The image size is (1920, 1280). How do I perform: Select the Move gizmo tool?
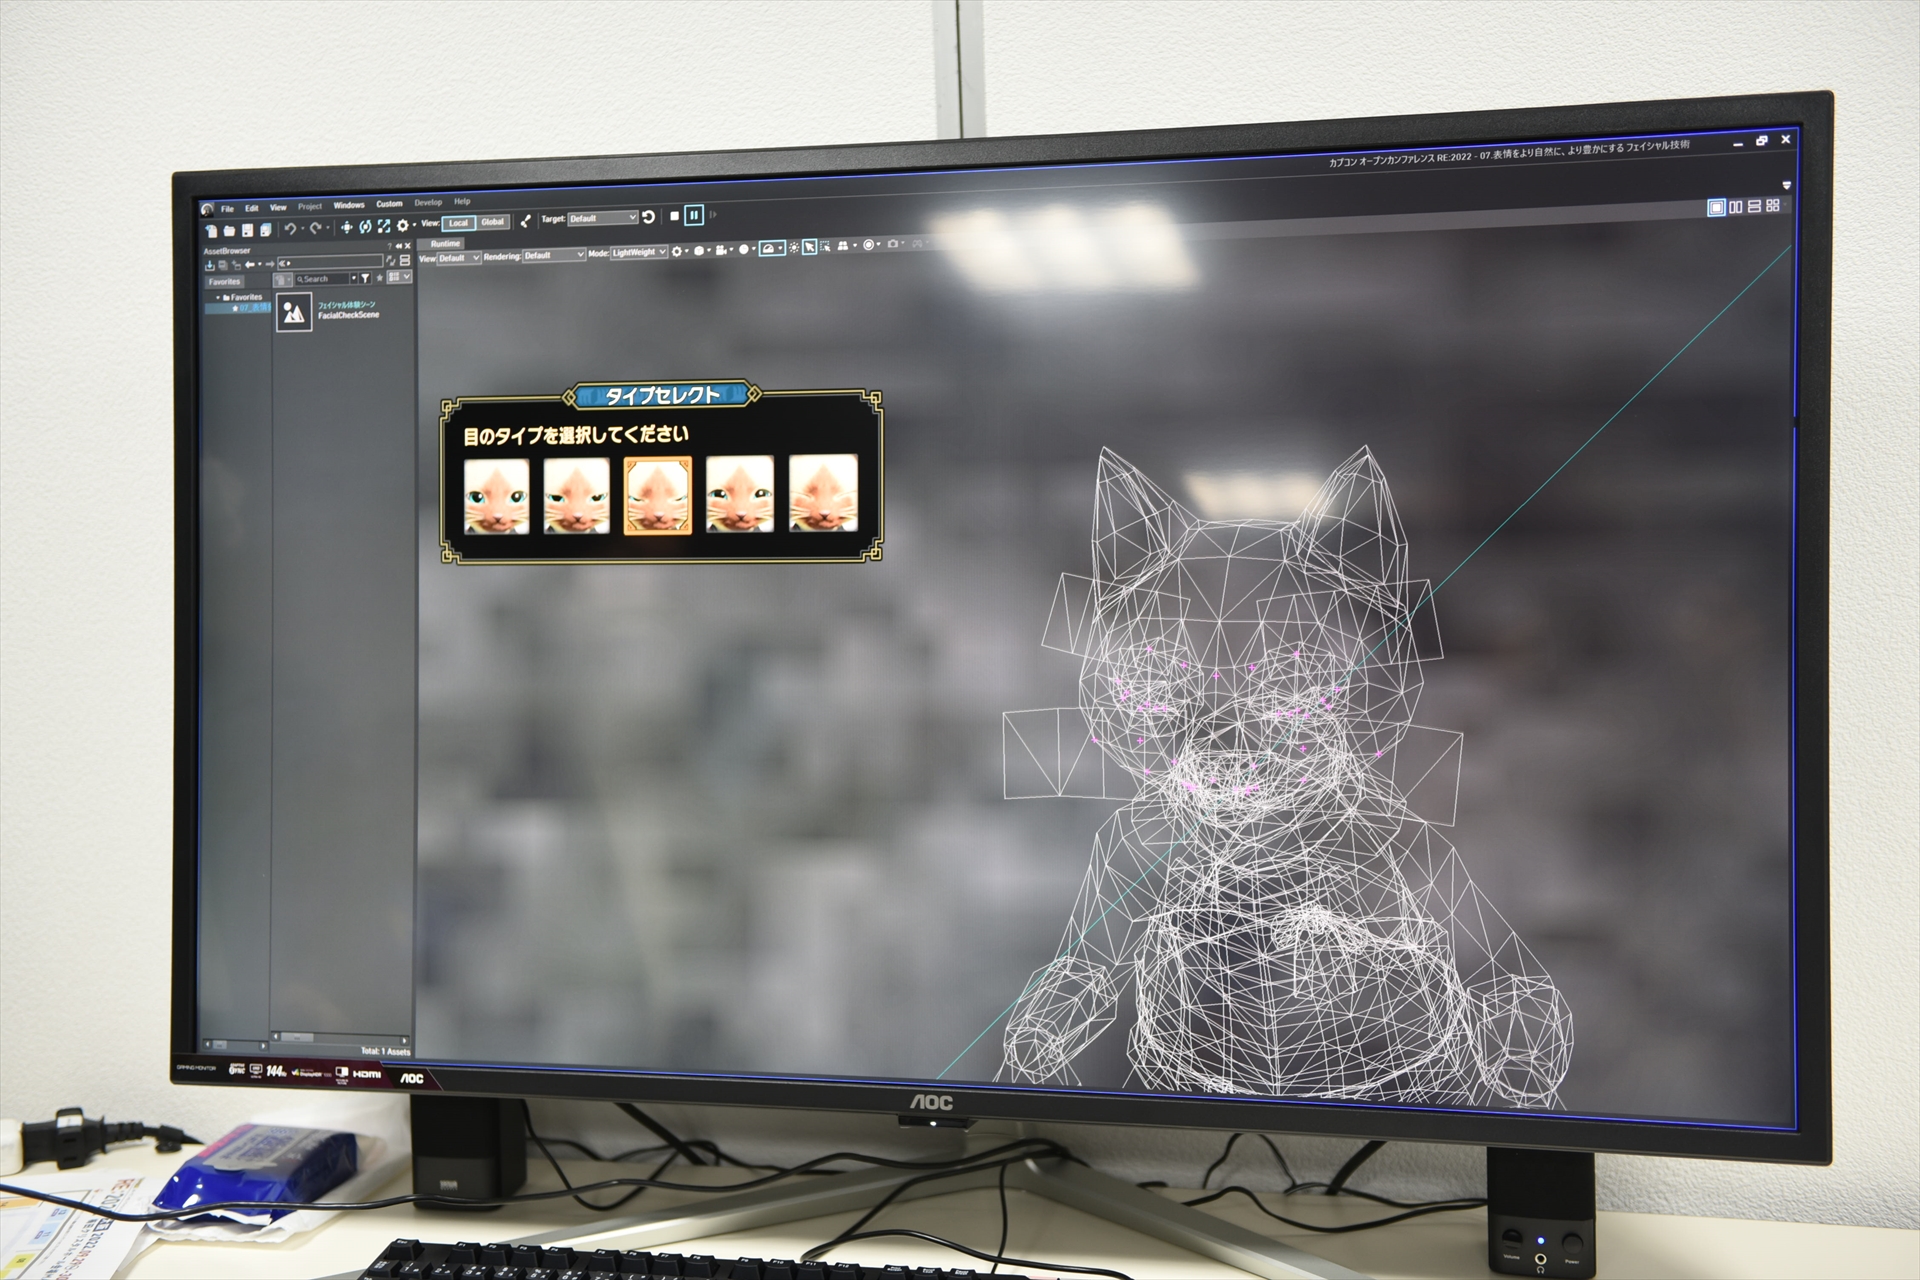pos(346,227)
